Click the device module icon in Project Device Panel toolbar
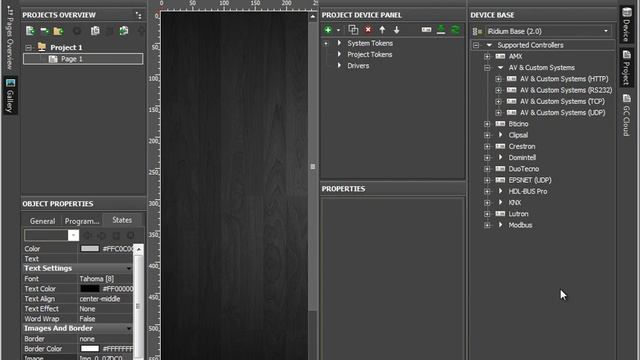Image resolution: width=640 pixels, height=360 pixels. pos(426,29)
